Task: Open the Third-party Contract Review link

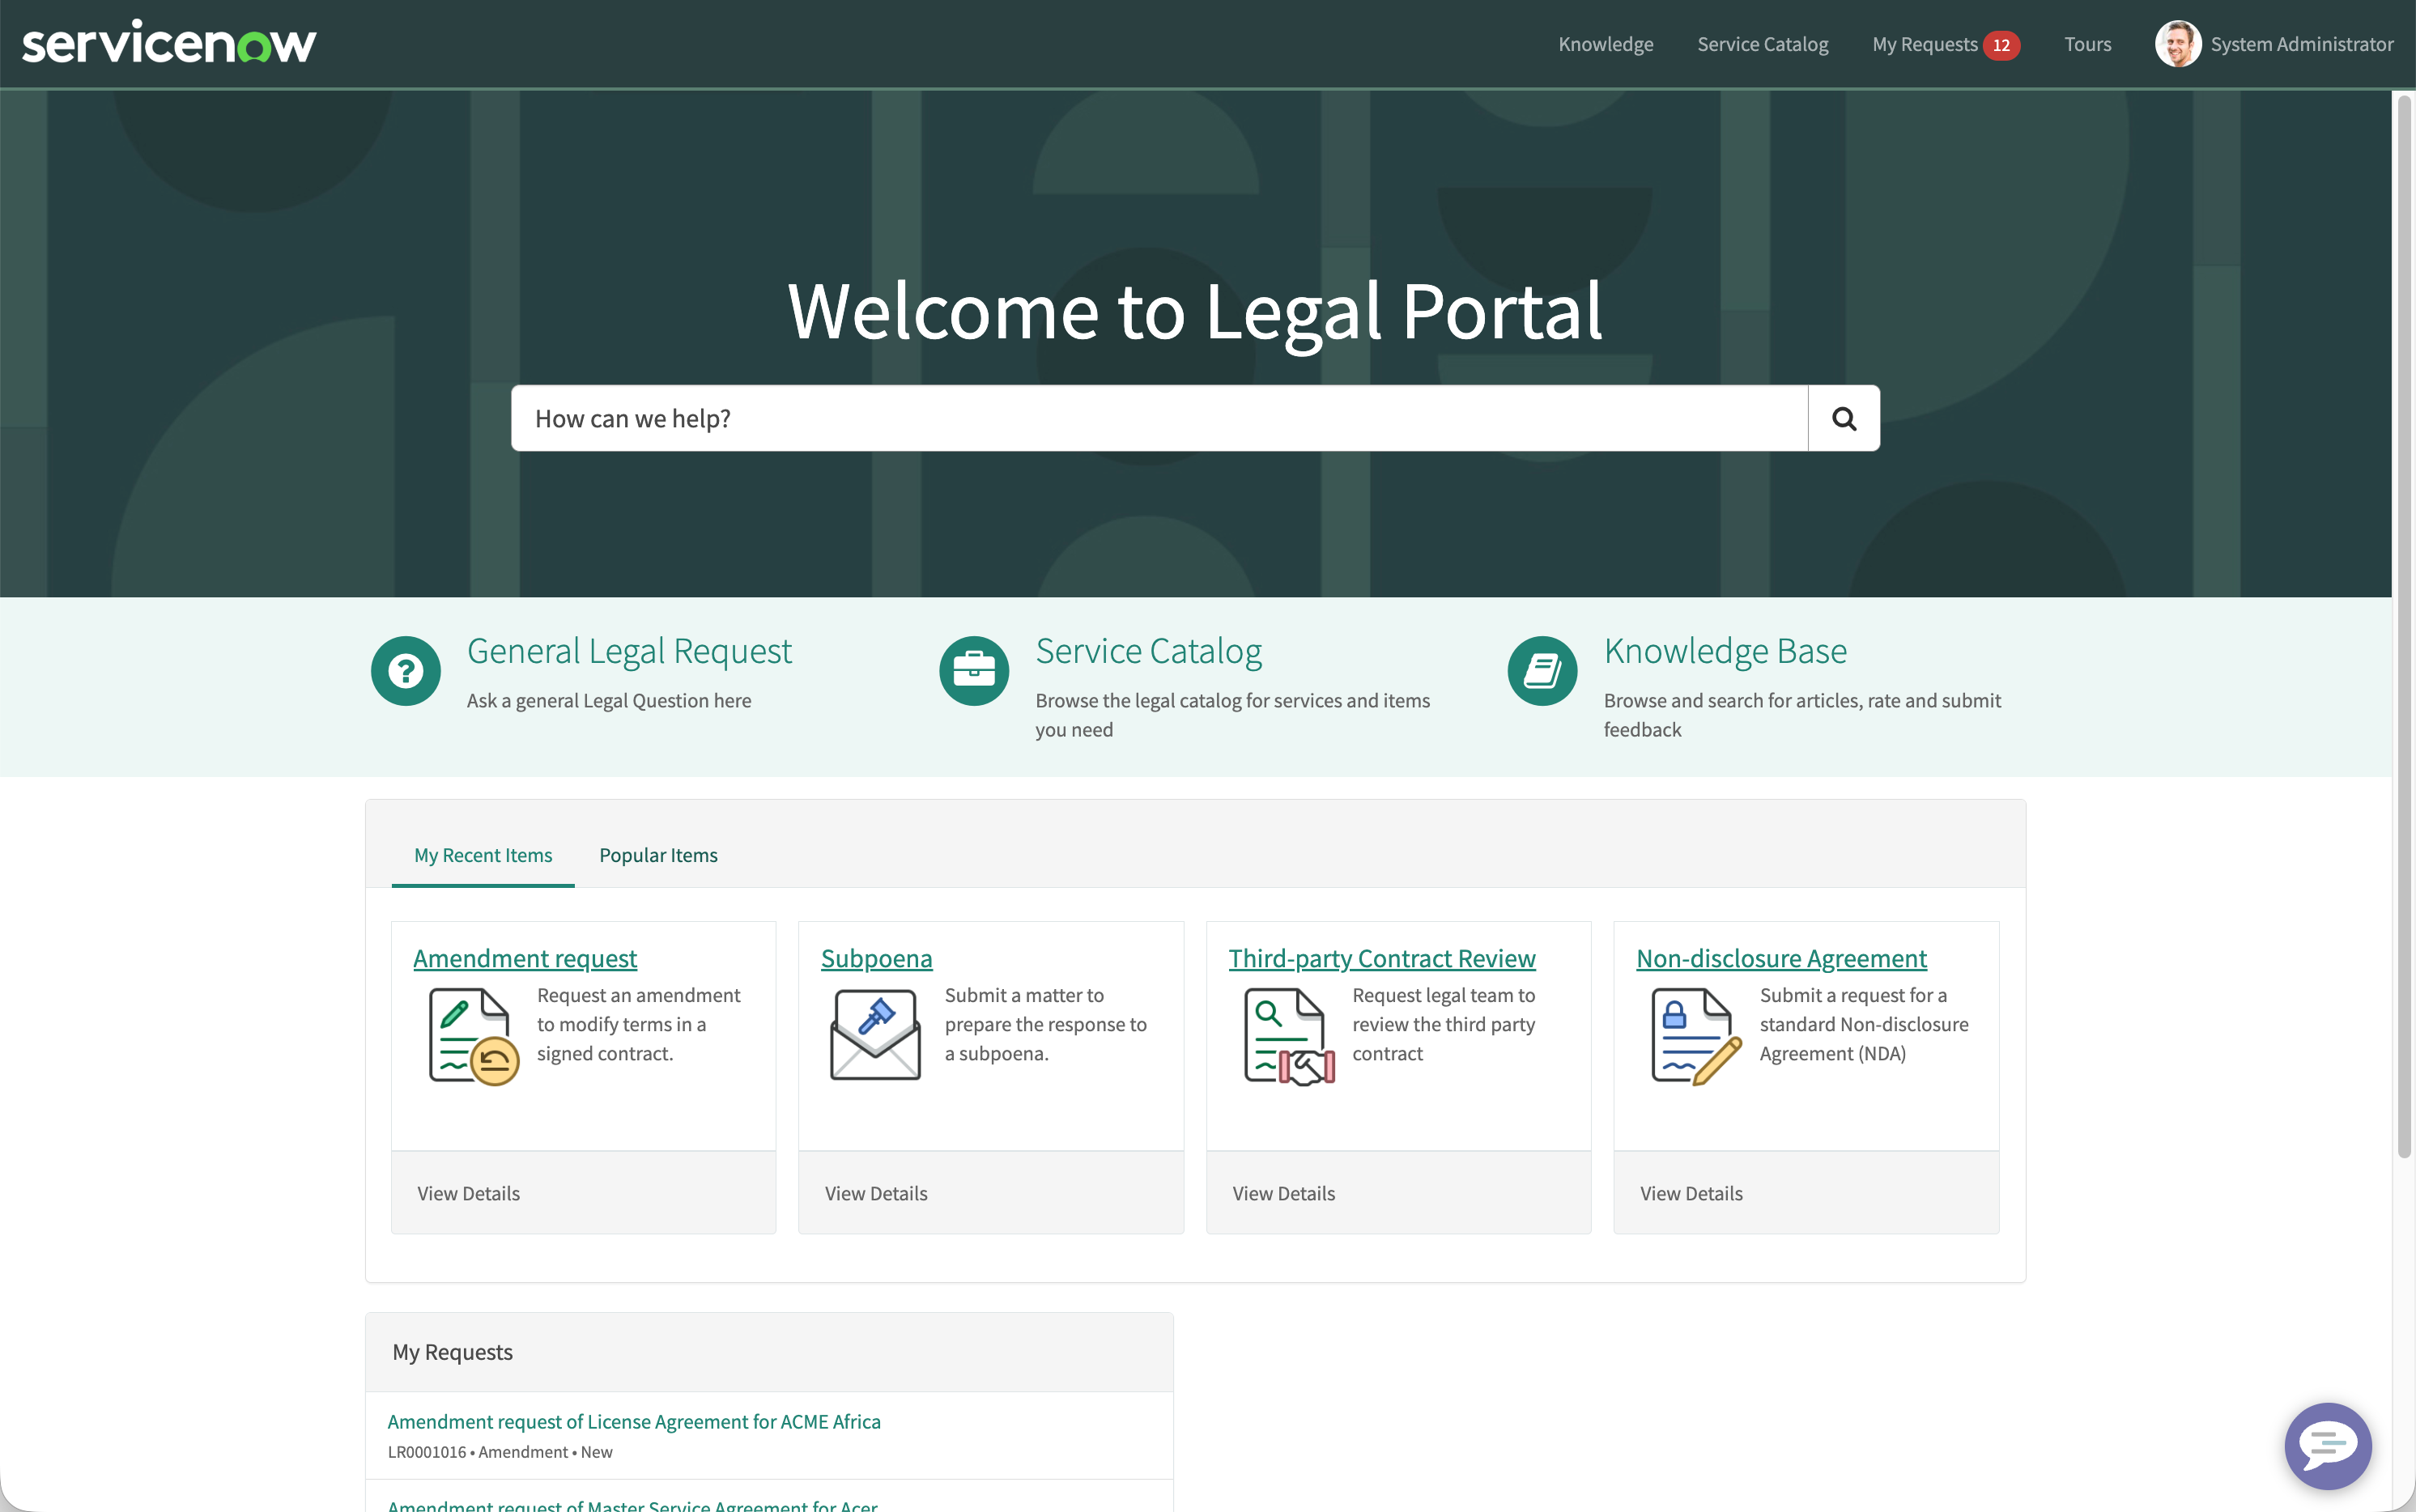Action: [x=1382, y=958]
